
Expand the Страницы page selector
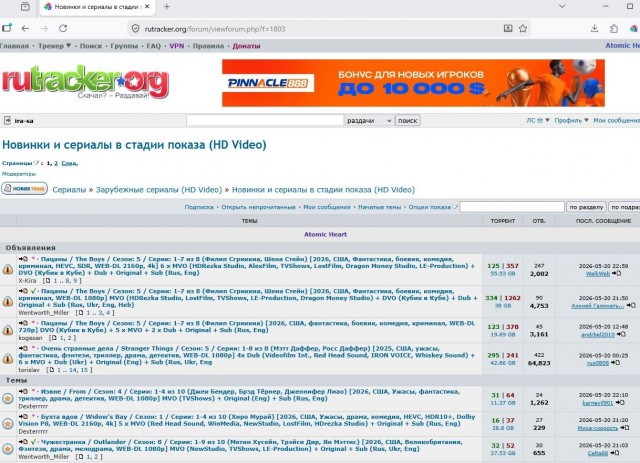click(x=20, y=163)
